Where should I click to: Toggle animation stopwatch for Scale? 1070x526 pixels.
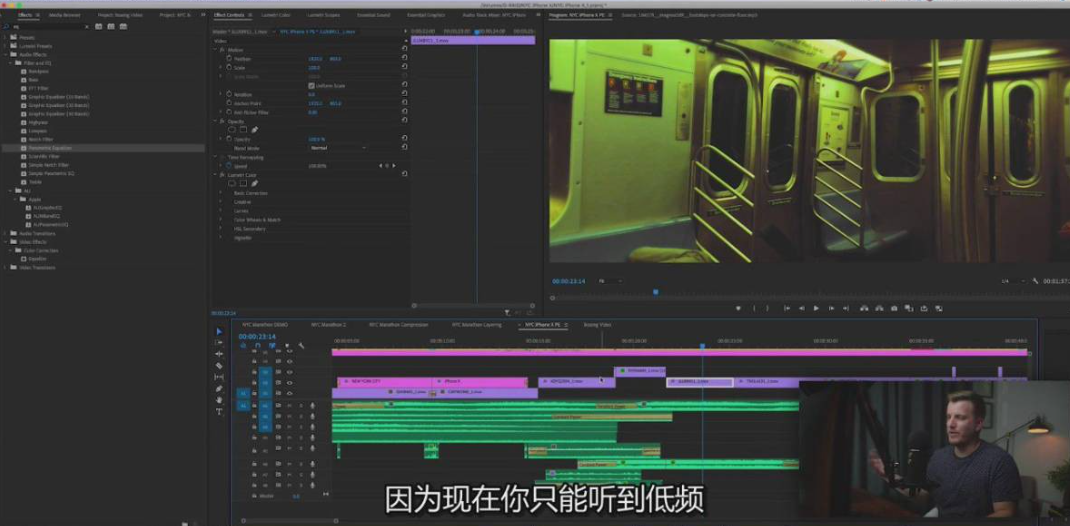tap(228, 68)
